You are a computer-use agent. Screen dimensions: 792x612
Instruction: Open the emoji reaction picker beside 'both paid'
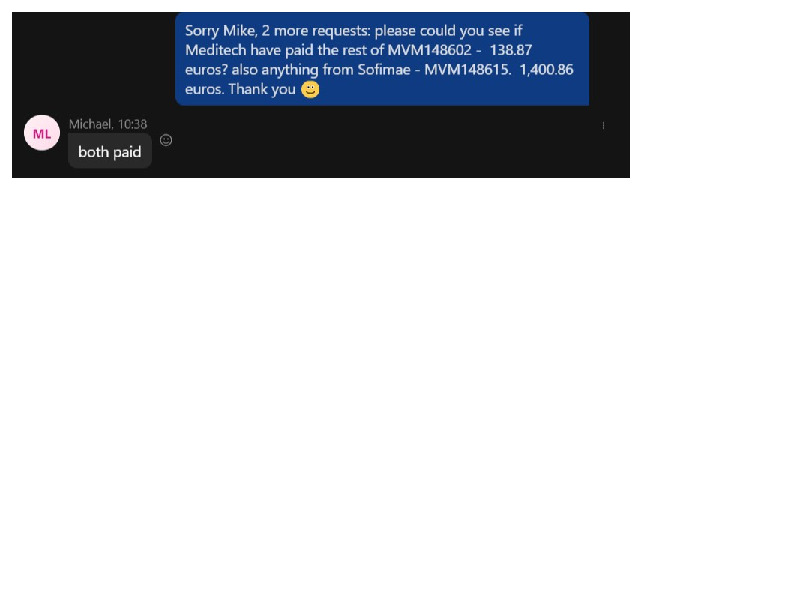pyautogui.click(x=166, y=140)
